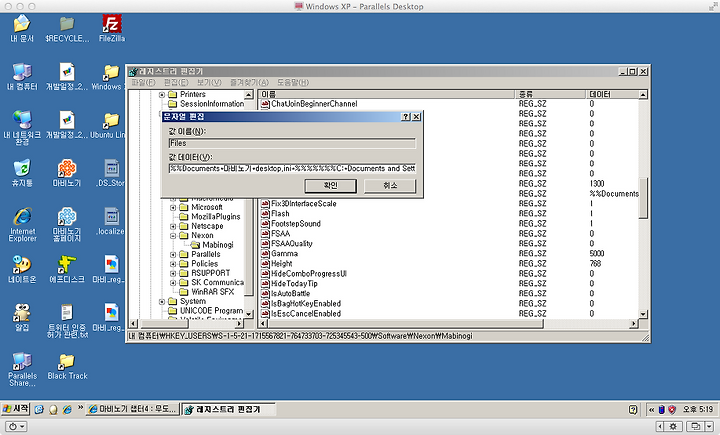Open the 파일(F) menu
This screenshot has height=435, width=720.
tap(143, 82)
